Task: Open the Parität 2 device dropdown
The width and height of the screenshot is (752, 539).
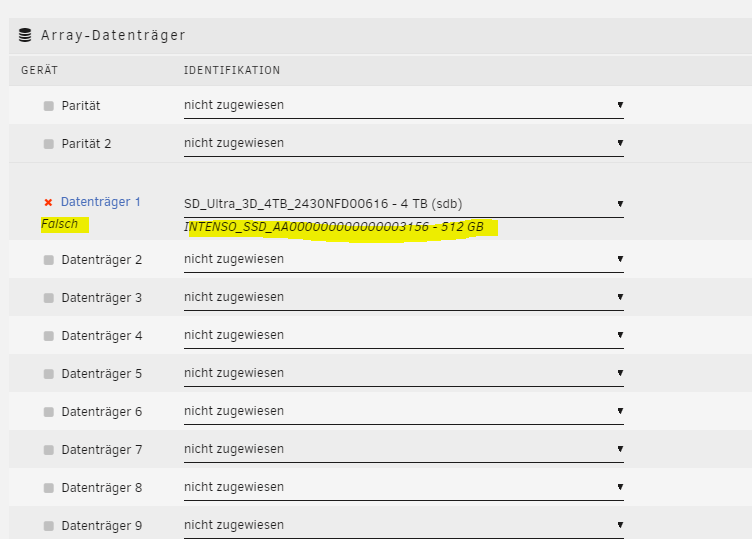Action: click(x=404, y=143)
